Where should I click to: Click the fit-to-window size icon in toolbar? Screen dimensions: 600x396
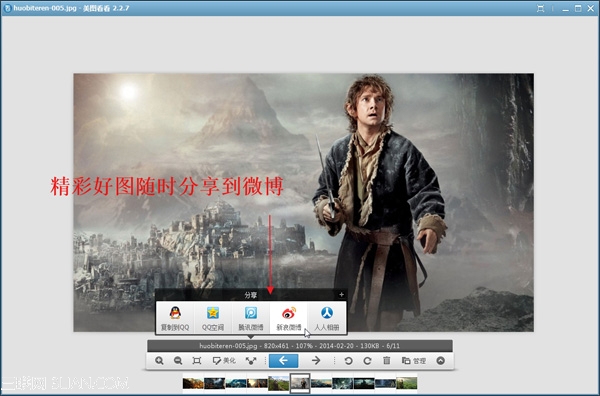coord(197,360)
